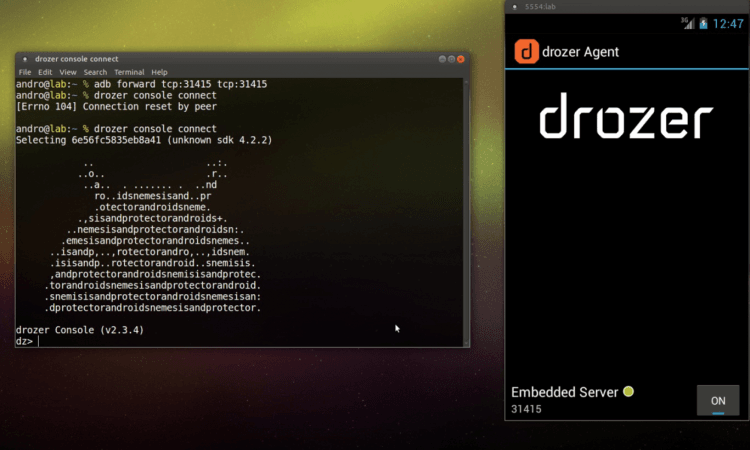Toggle the Embedded Server ON switch
Screen dimensions: 750x450
pos(717,400)
